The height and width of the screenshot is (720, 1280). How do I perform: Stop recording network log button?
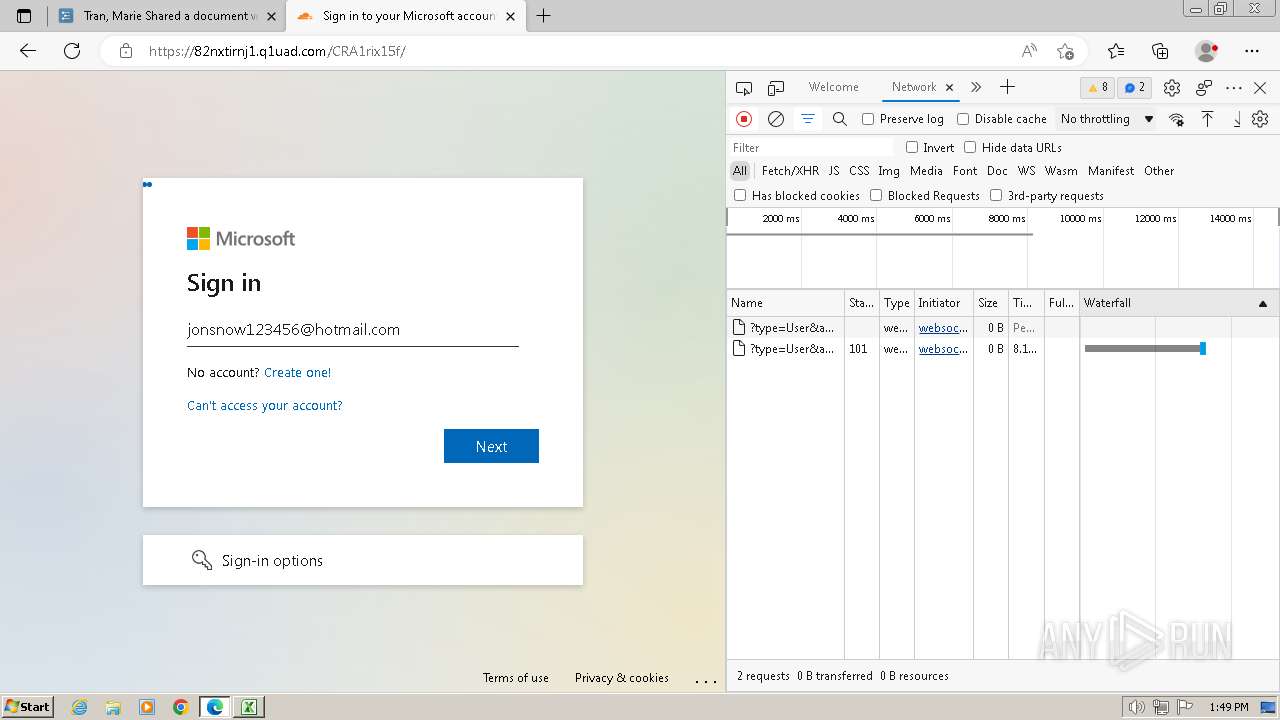pos(744,119)
